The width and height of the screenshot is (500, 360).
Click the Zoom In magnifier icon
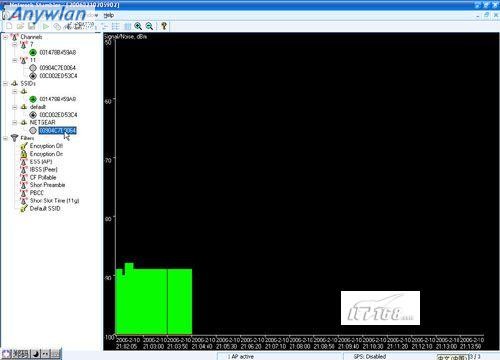(138, 26)
